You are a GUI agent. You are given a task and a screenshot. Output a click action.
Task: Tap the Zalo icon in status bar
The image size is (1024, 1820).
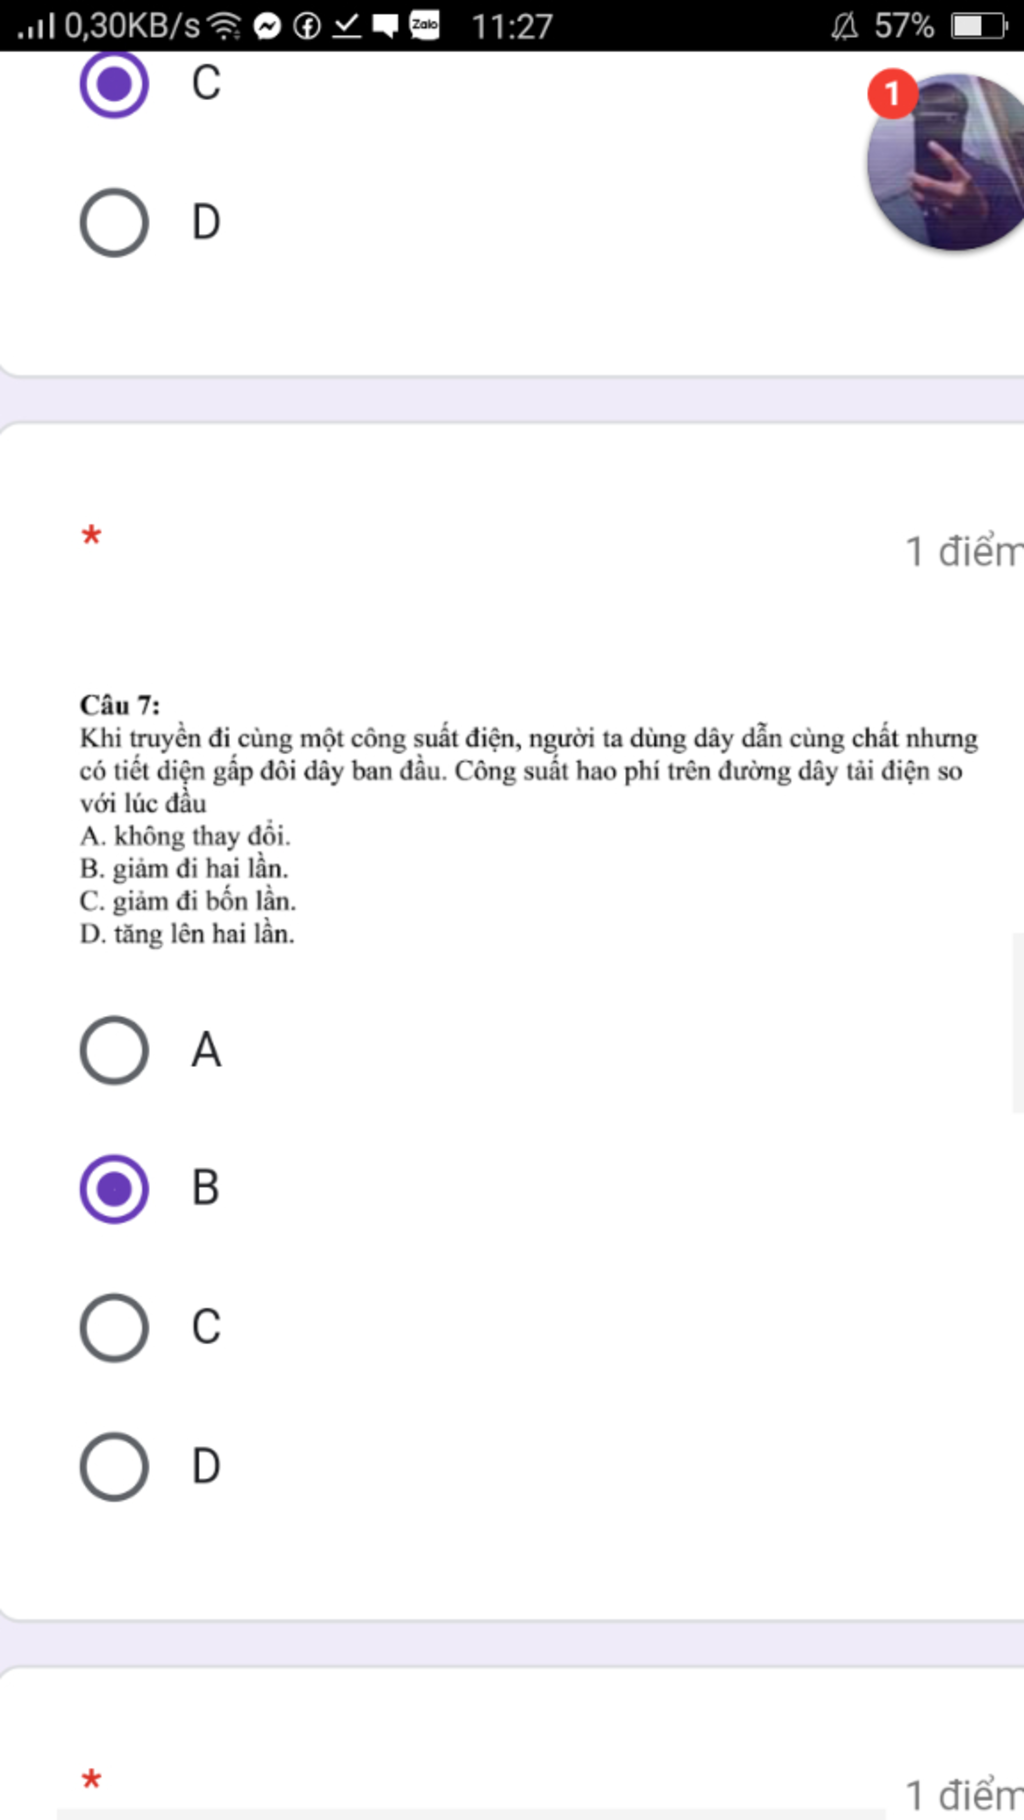[425, 25]
